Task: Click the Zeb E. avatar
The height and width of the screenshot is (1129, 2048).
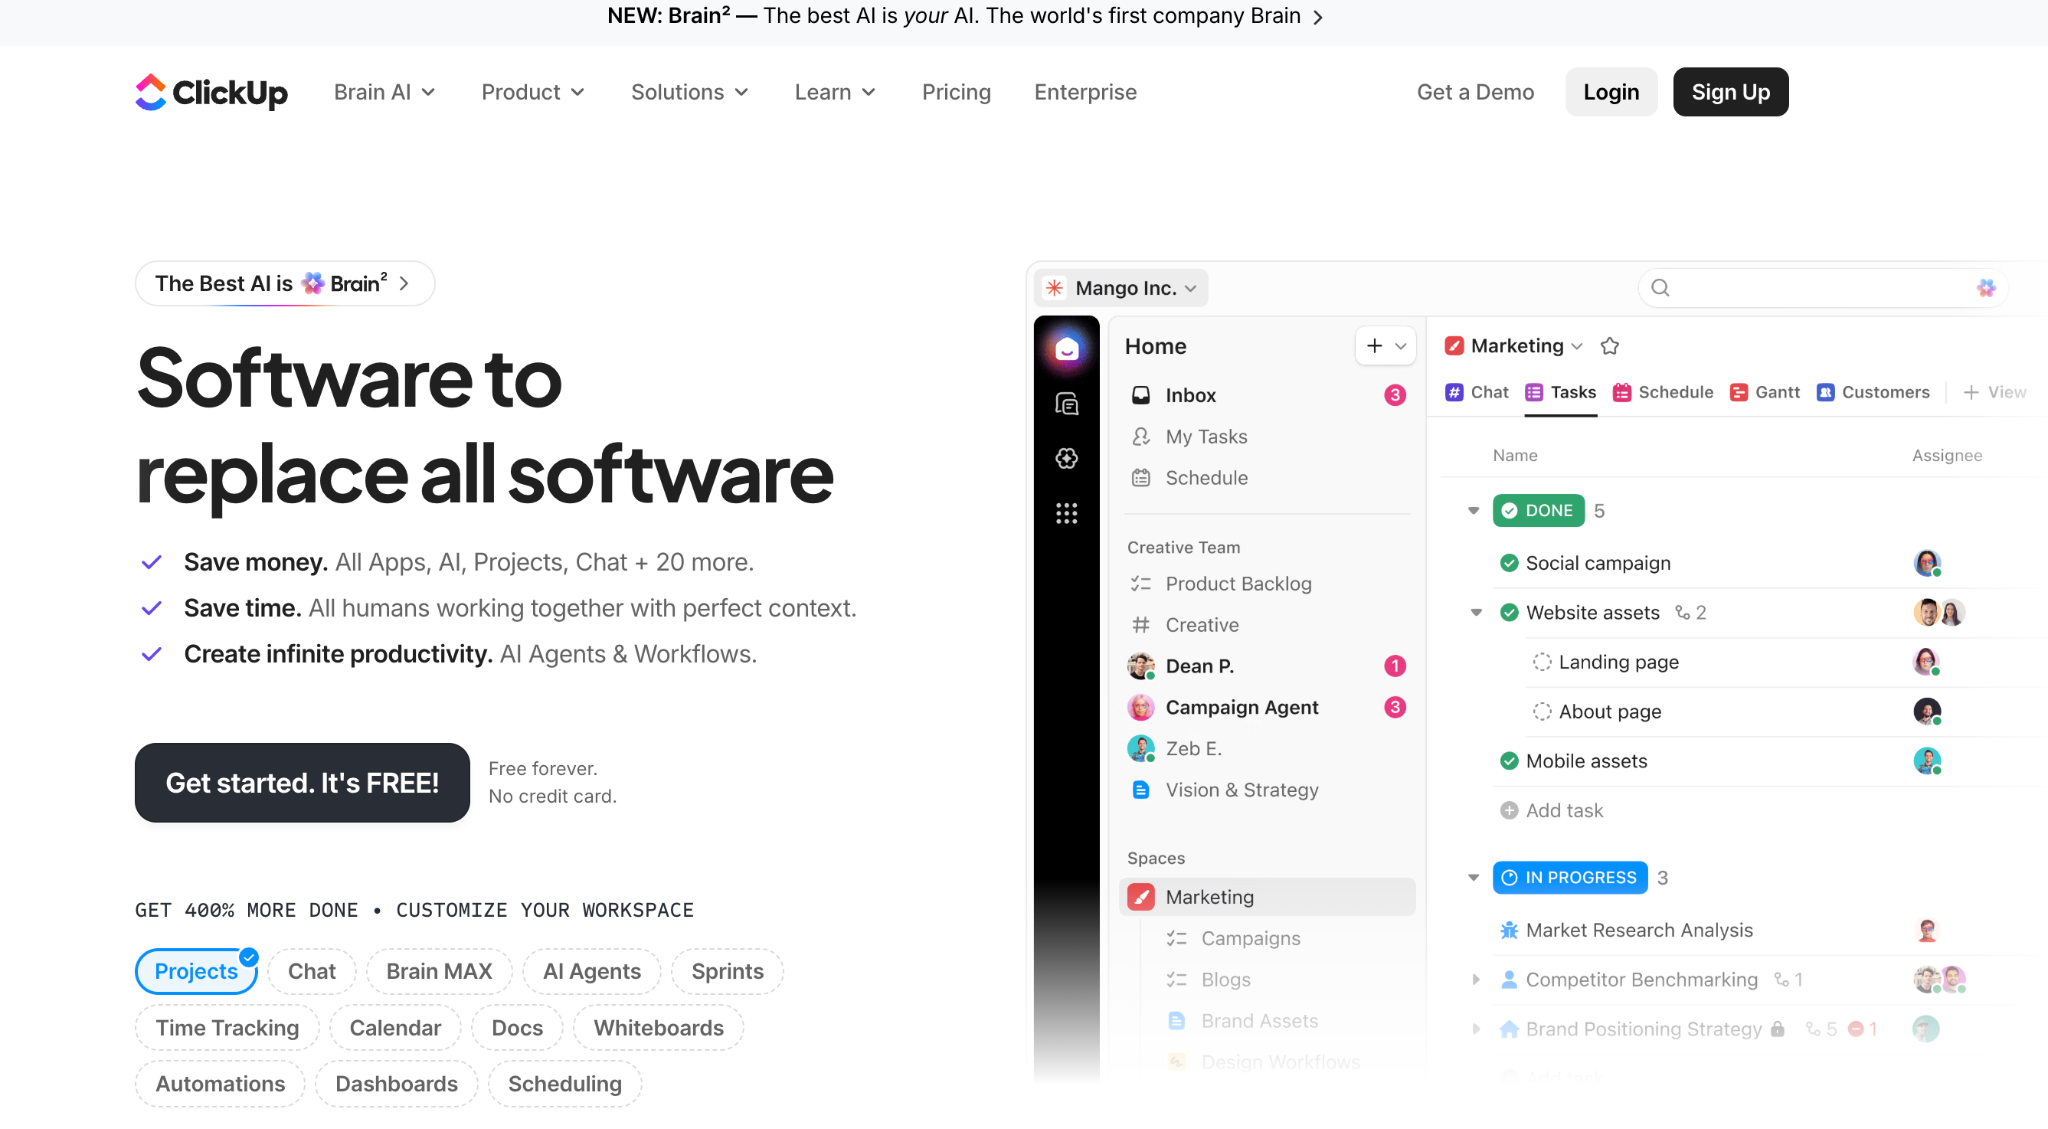Action: click(1141, 748)
